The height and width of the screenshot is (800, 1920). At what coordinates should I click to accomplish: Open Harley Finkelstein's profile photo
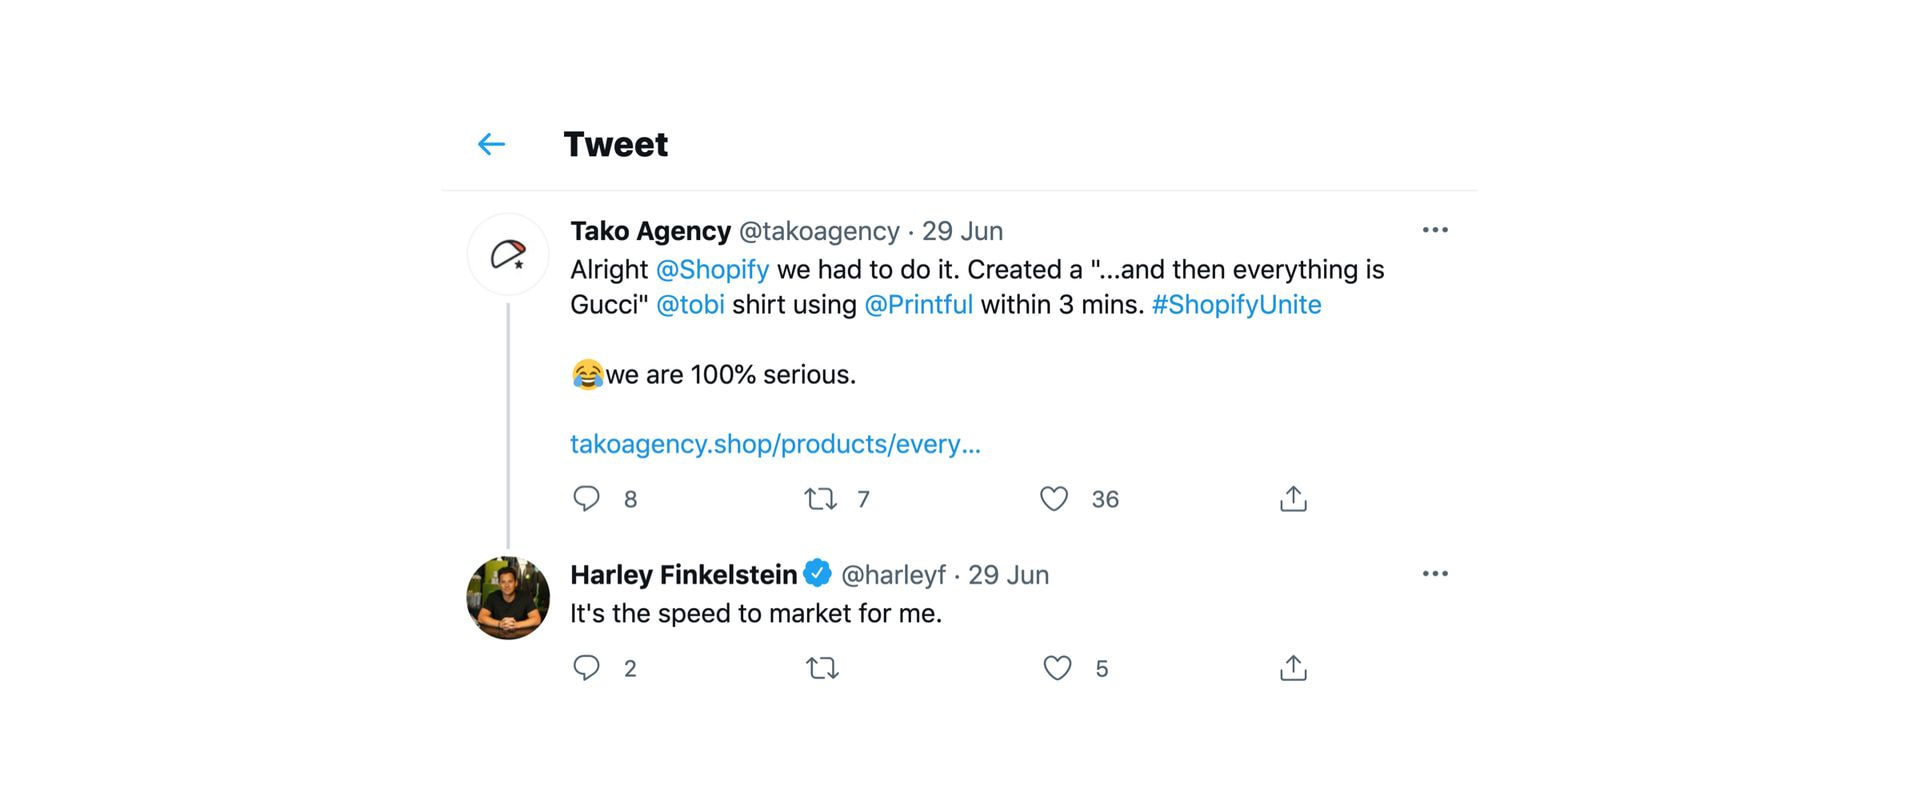(508, 598)
